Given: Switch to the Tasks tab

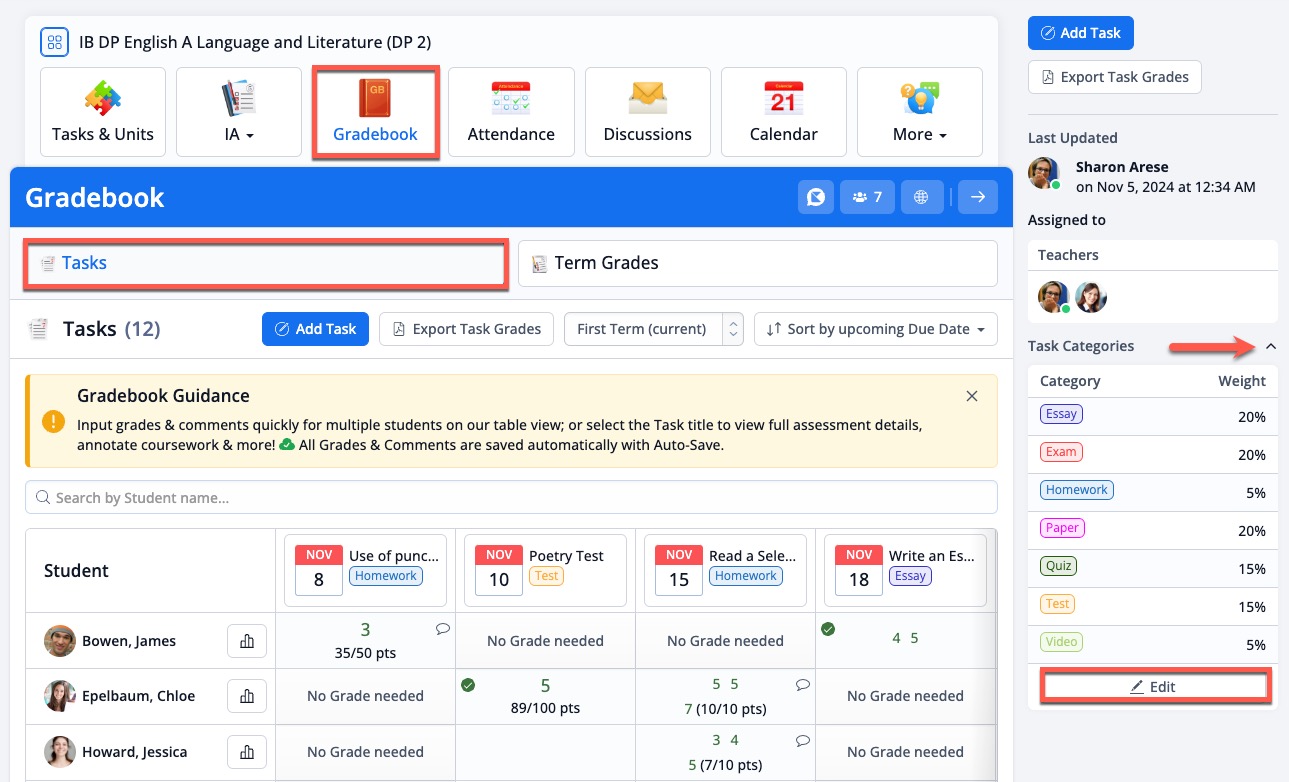Looking at the screenshot, I should (x=267, y=264).
